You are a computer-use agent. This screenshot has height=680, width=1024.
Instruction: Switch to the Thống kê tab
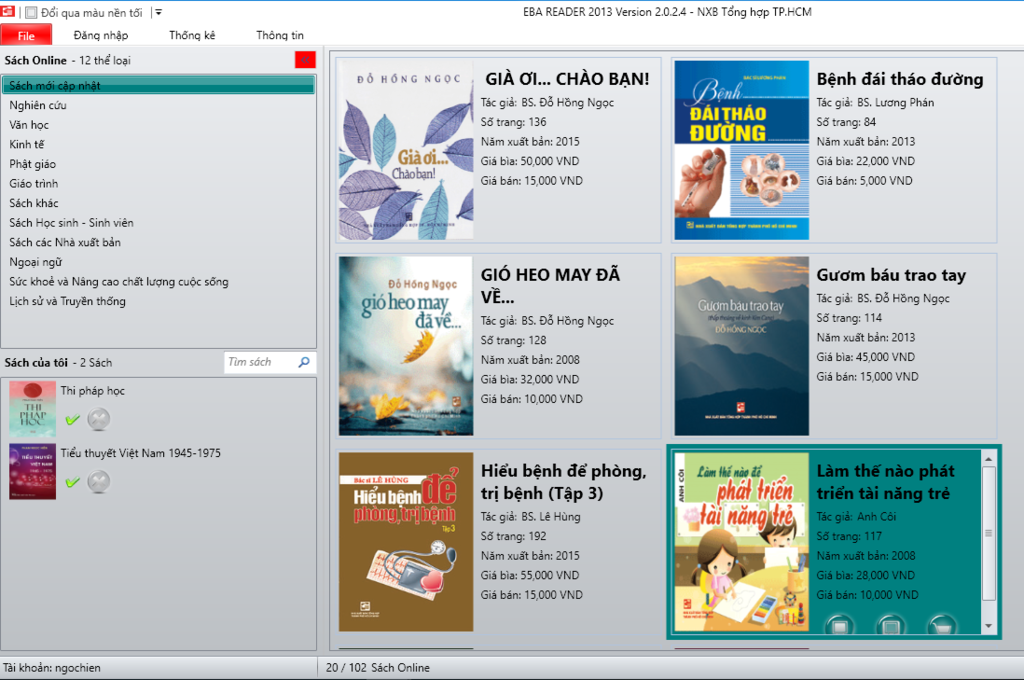tap(192, 35)
